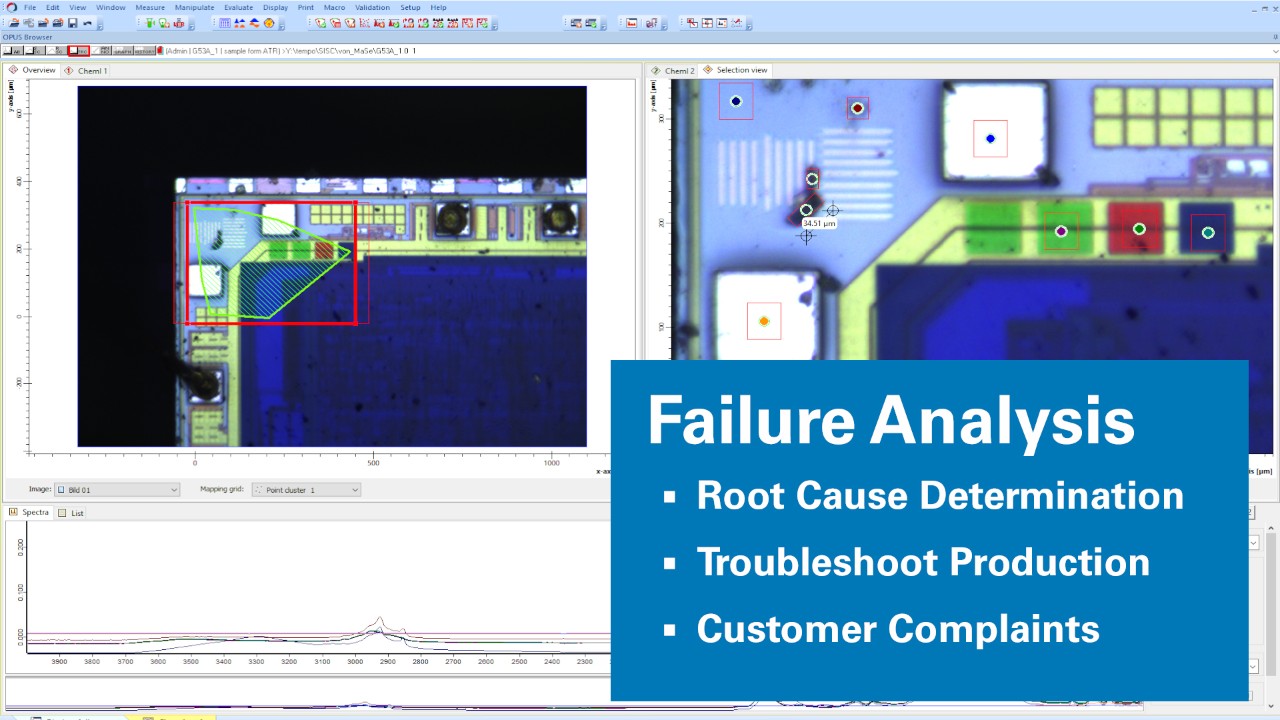Click the OPUS Browser pin icon

click(1275, 37)
